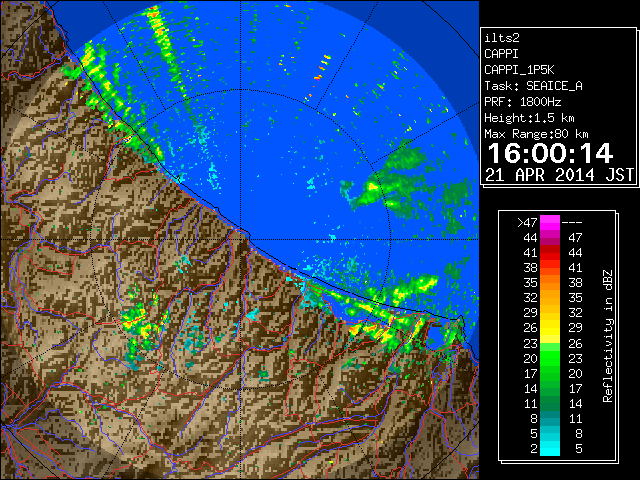This screenshot has width=640, height=480.
Task: Click the 'Reflectivity in dBZ' axis label
Action: point(607,336)
